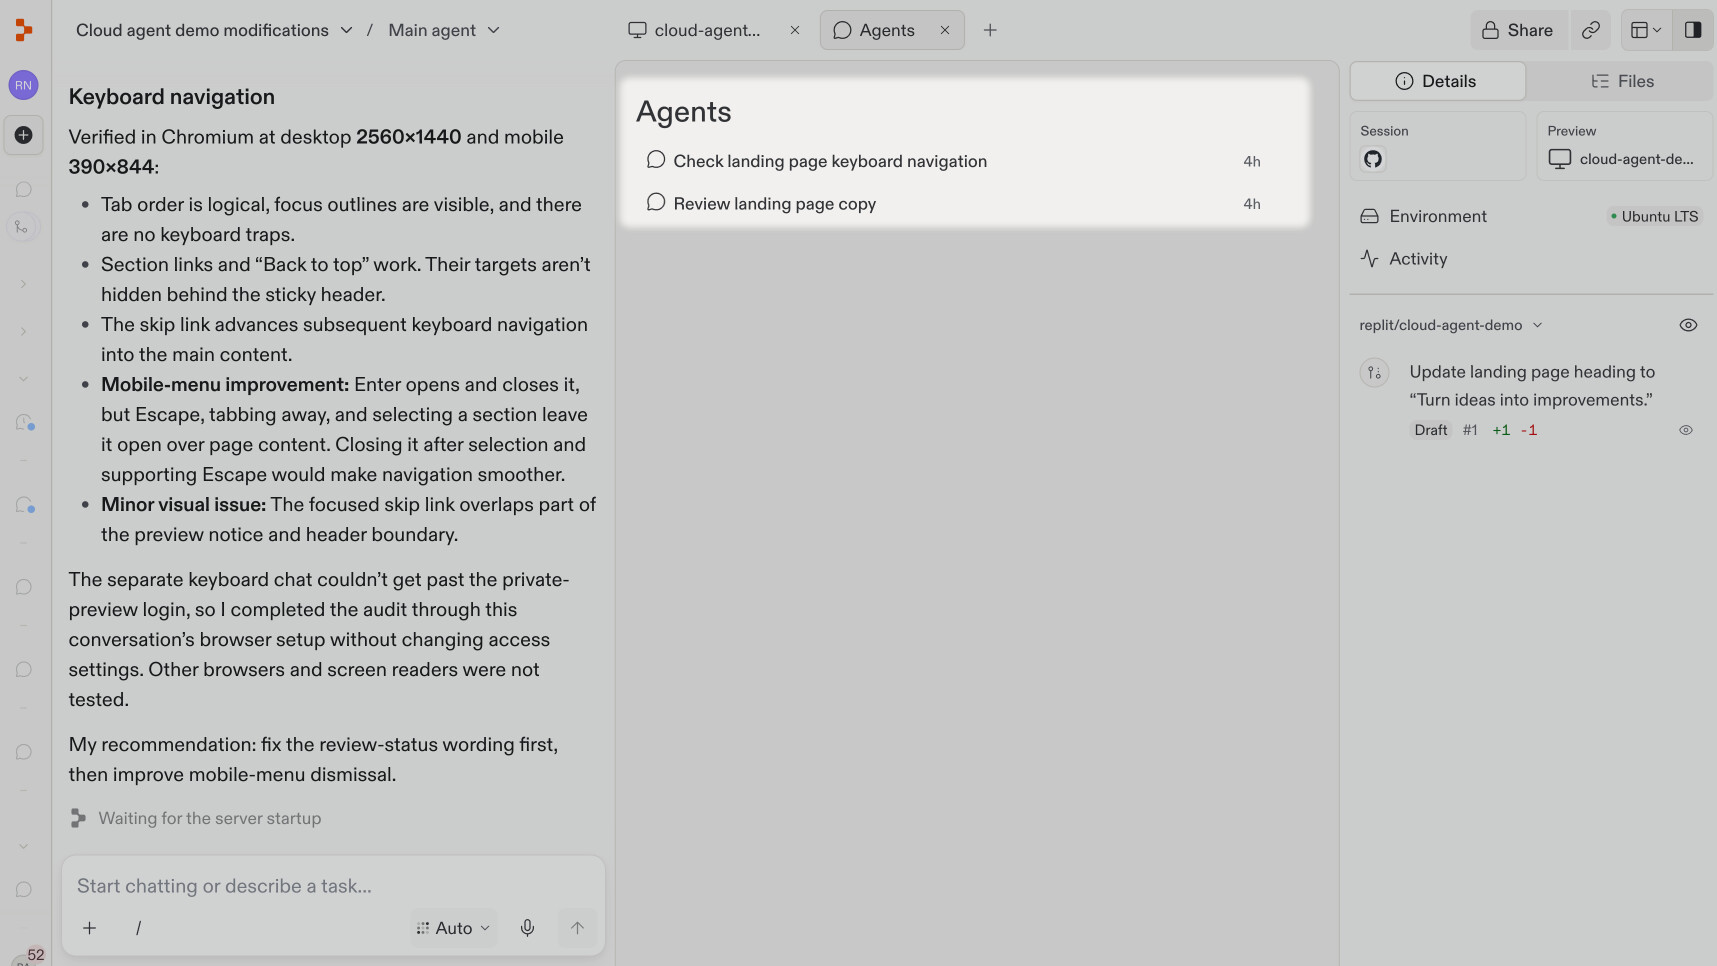Image resolution: width=1717 pixels, height=966 pixels.
Task: Click the pull request icon beside Update landing page heading
Action: [1374, 372]
